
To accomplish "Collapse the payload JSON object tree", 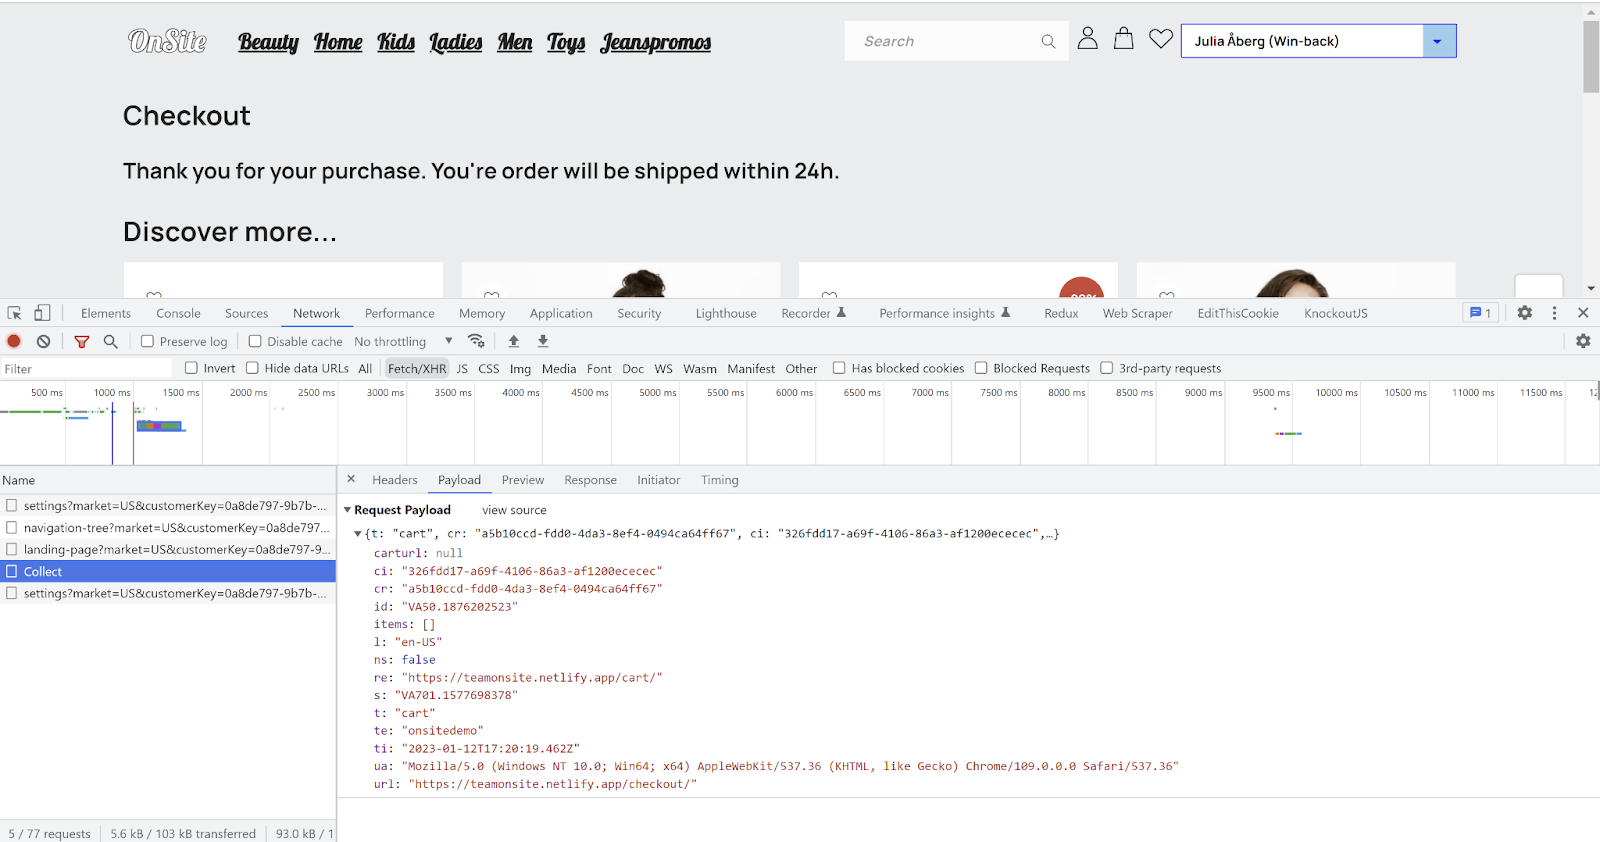I will (358, 534).
